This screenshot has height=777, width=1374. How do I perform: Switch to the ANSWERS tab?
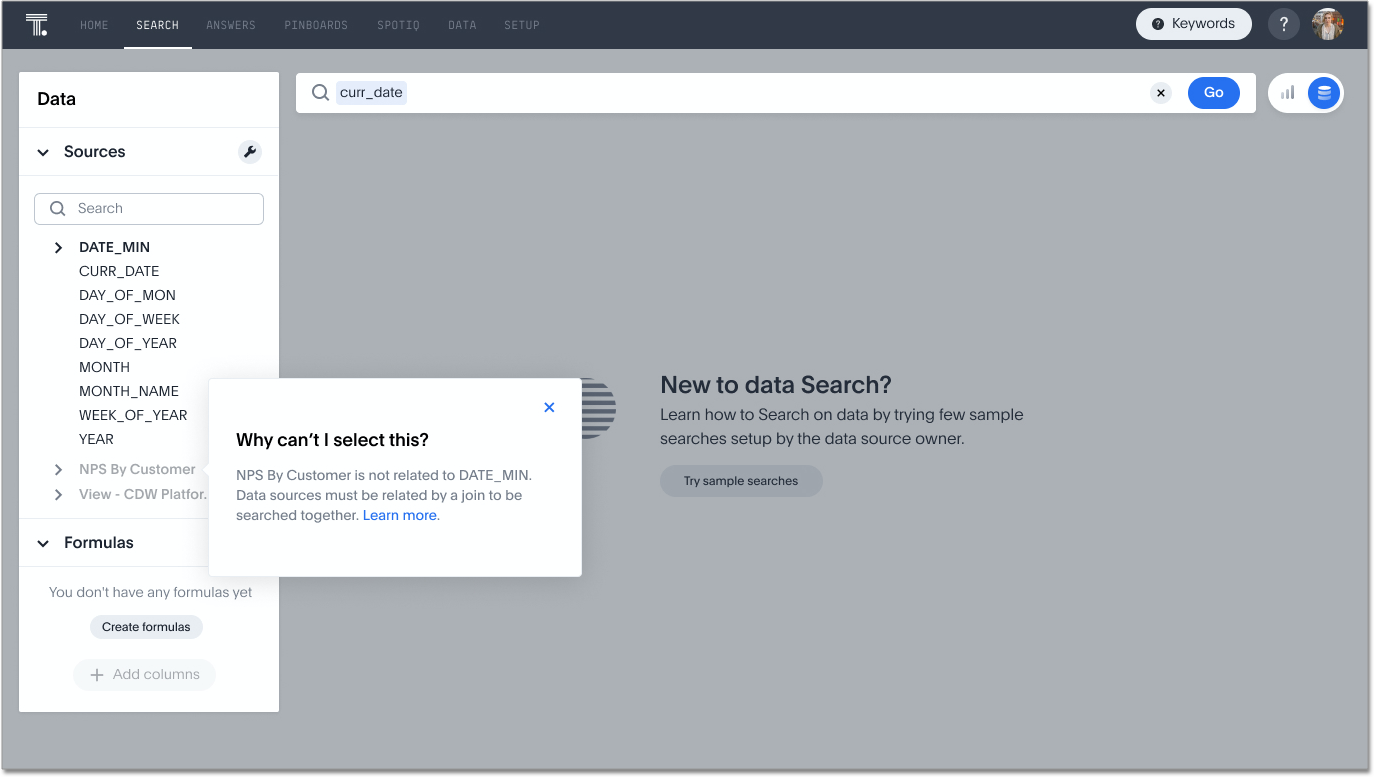click(231, 24)
